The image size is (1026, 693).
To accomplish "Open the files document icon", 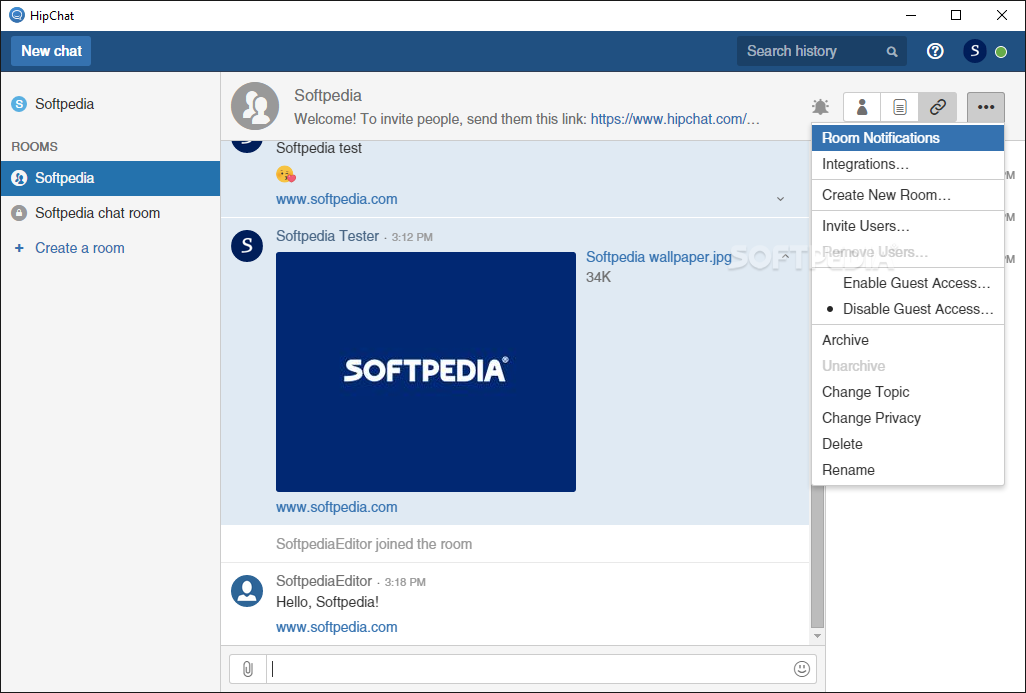I will pos(900,107).
